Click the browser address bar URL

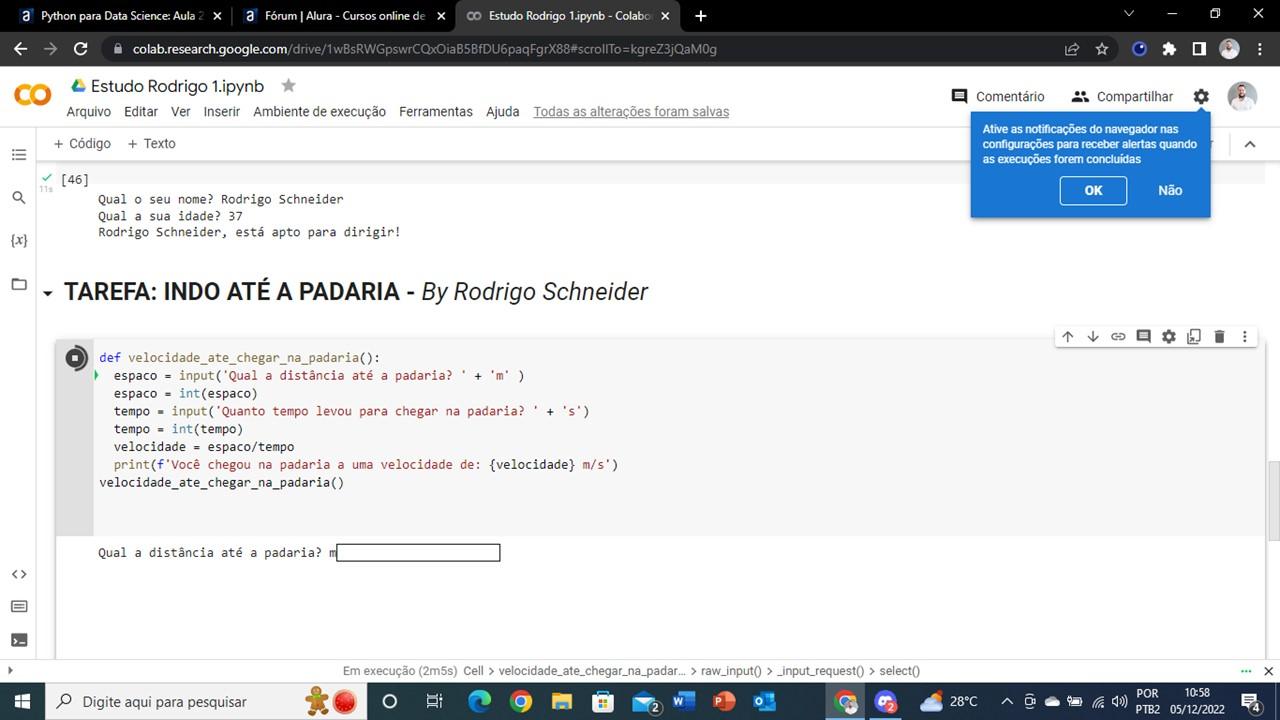(x=424, y=49)
